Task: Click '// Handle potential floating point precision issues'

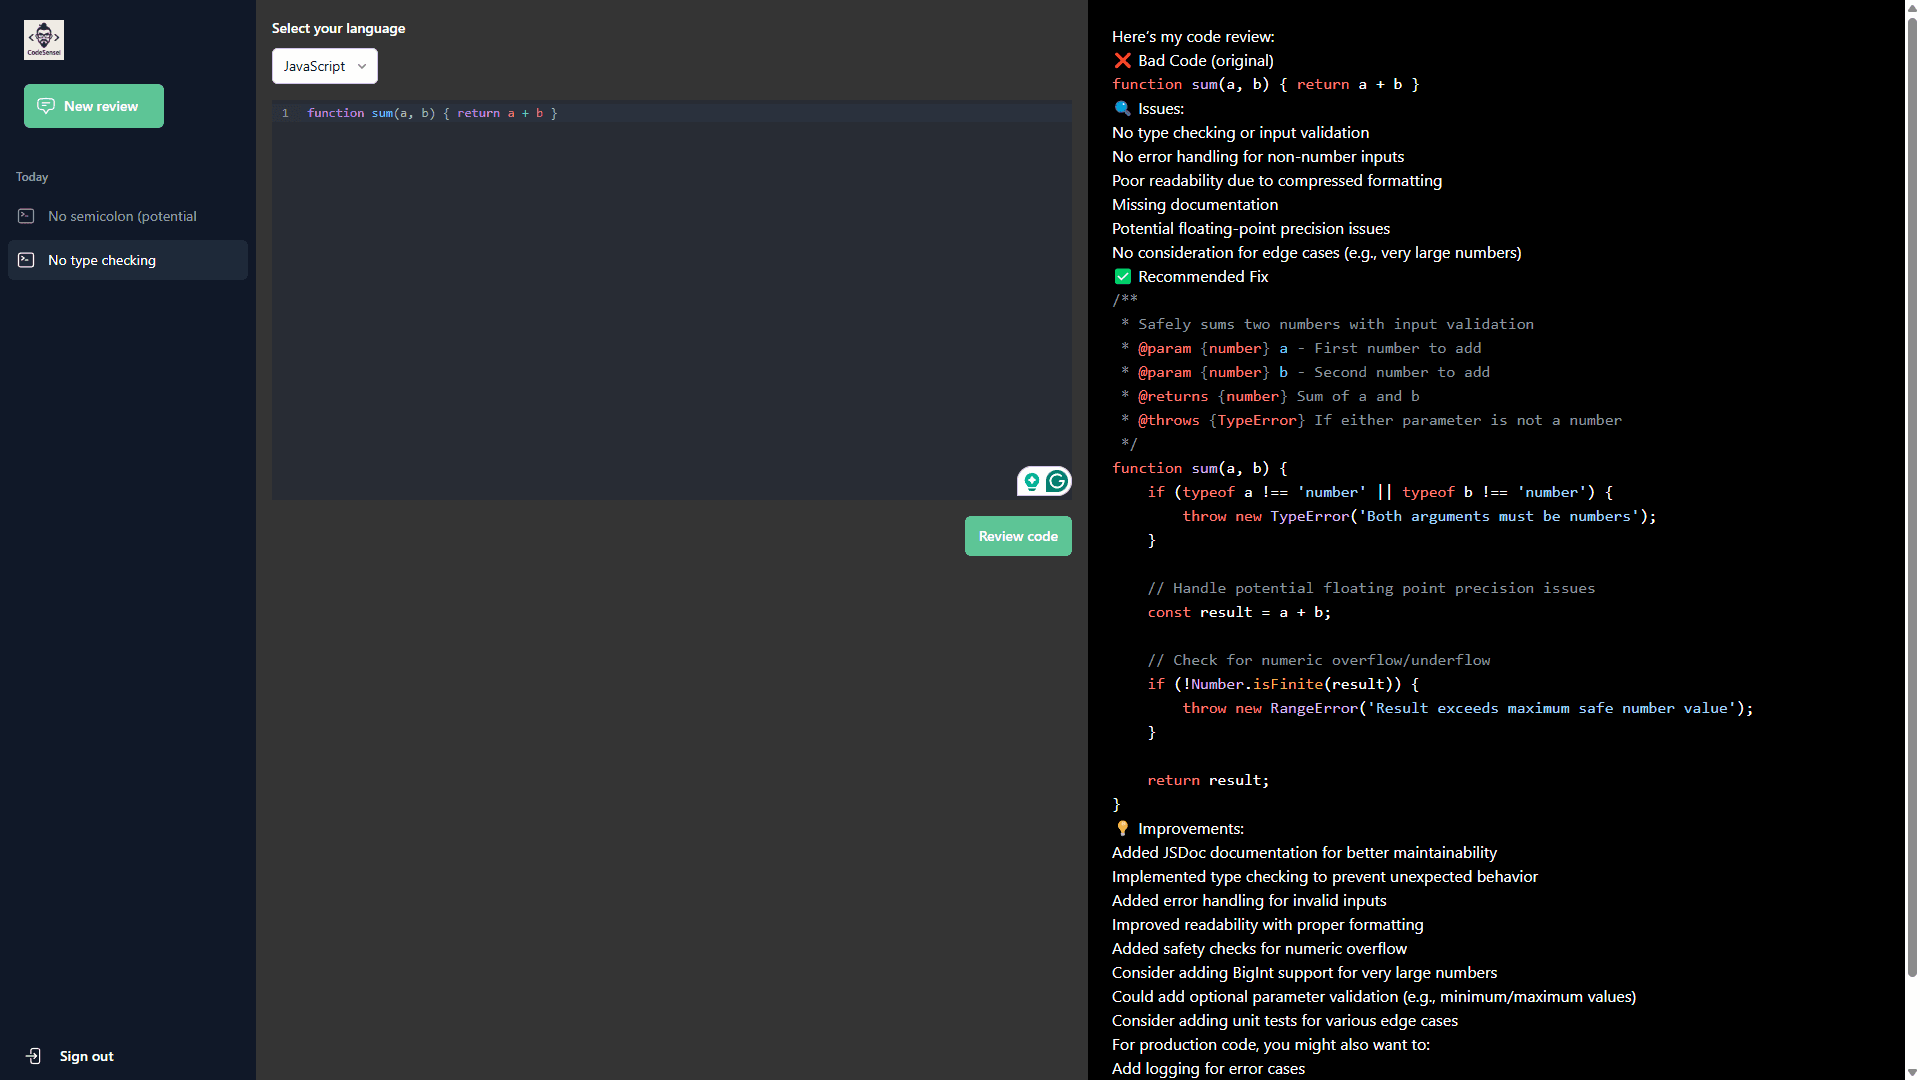Action: coord(1371,589)
